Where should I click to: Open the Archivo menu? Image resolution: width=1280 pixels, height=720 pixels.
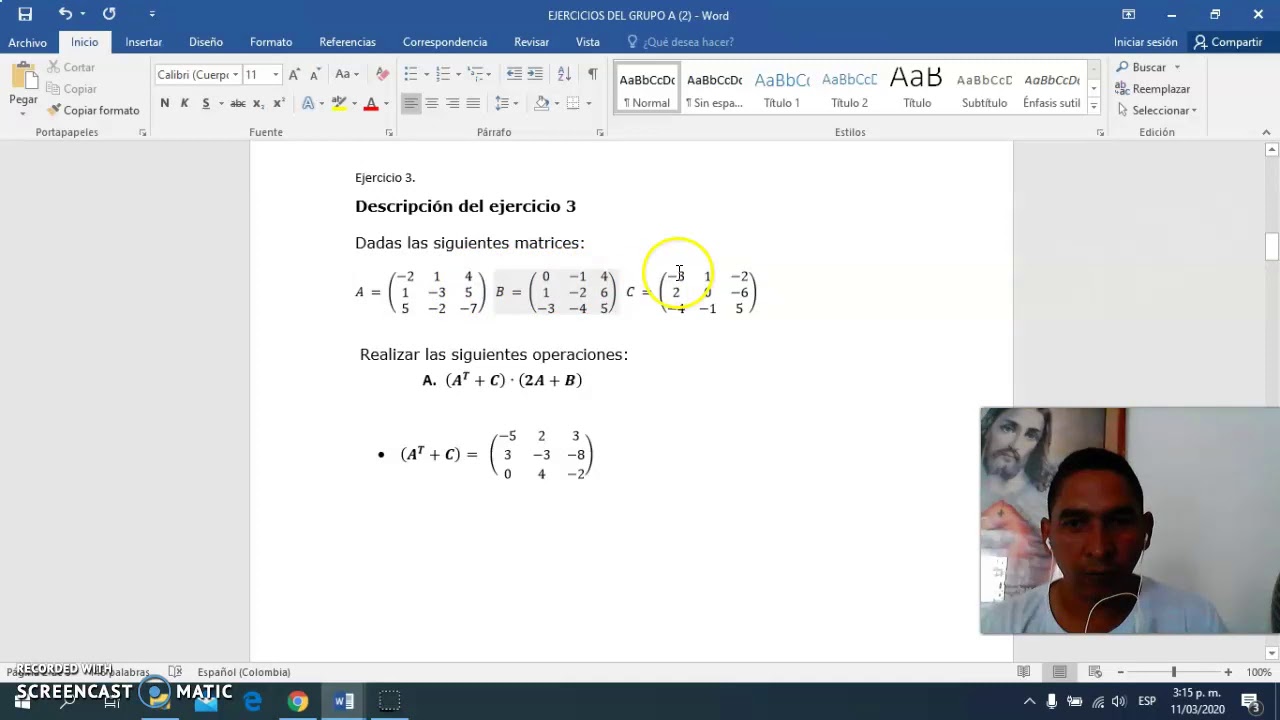click(x=27, y=42)
